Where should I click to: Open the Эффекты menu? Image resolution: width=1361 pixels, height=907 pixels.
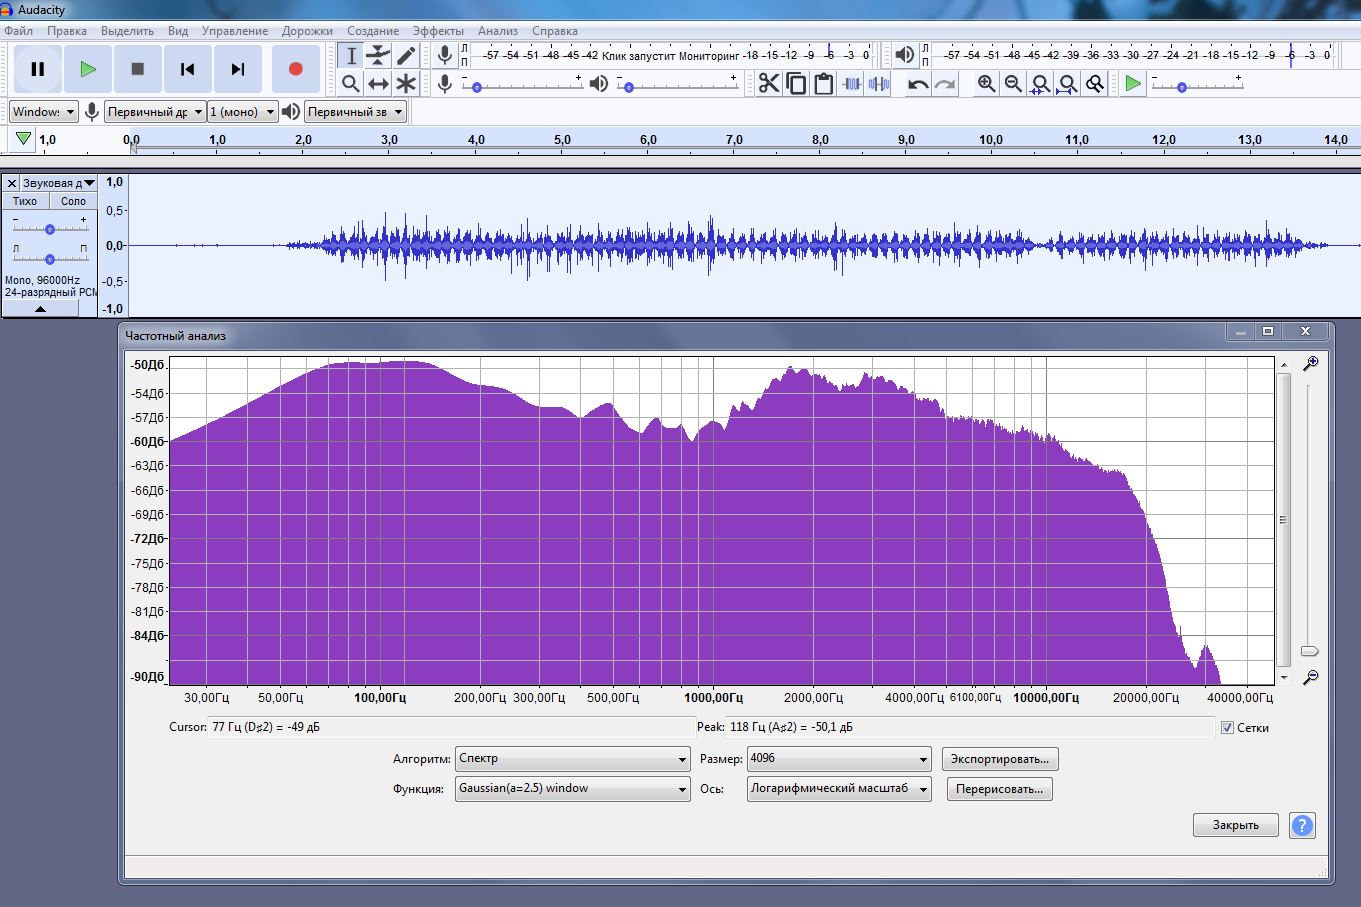[438, 31]
